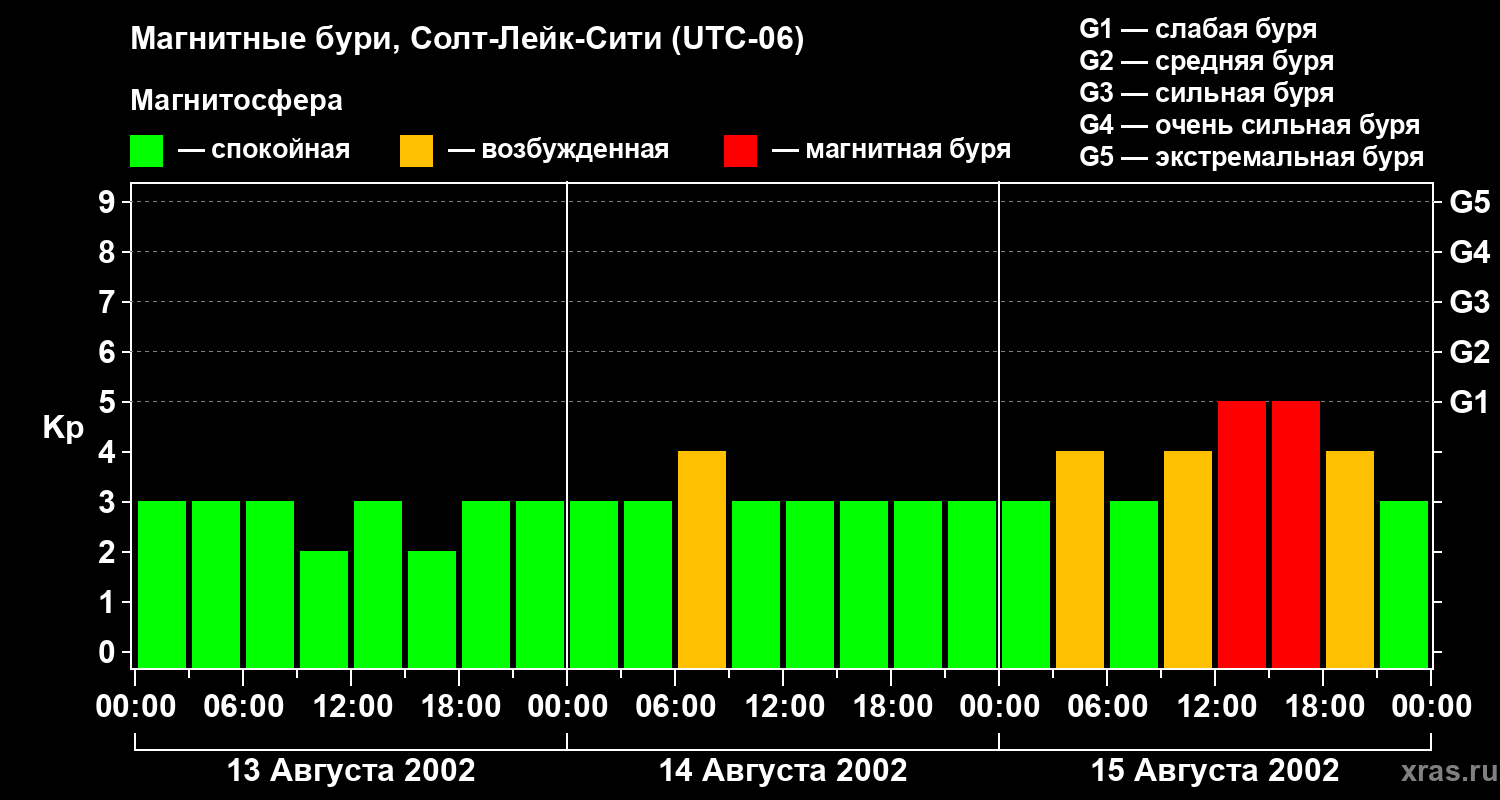Click the green bar between the orange bars on 15 August morning

pyautogui.click(x=1134, y=584)
